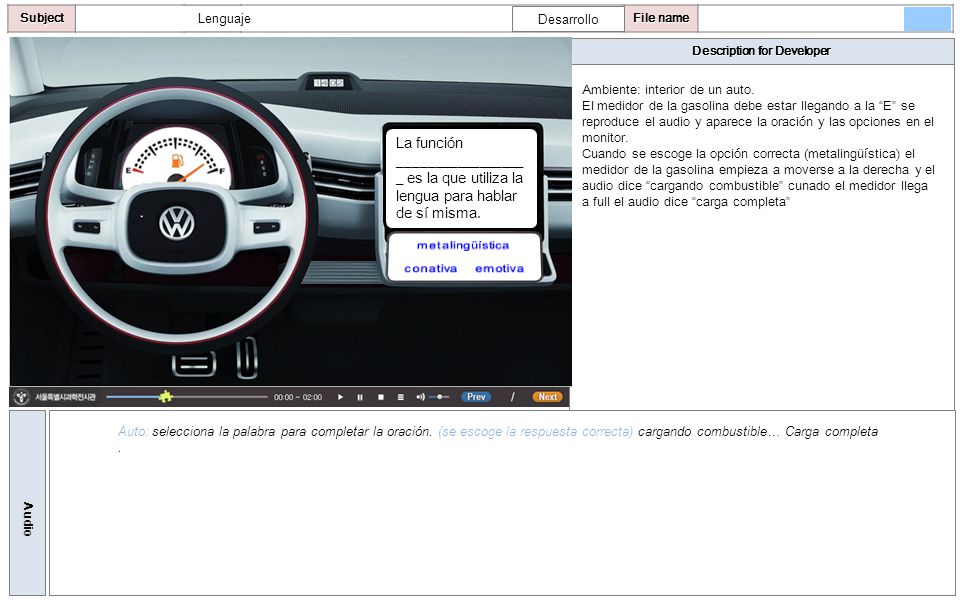Click the Korean title text in player bar
This screenshot has height=600, width=960.
[65, 397]
